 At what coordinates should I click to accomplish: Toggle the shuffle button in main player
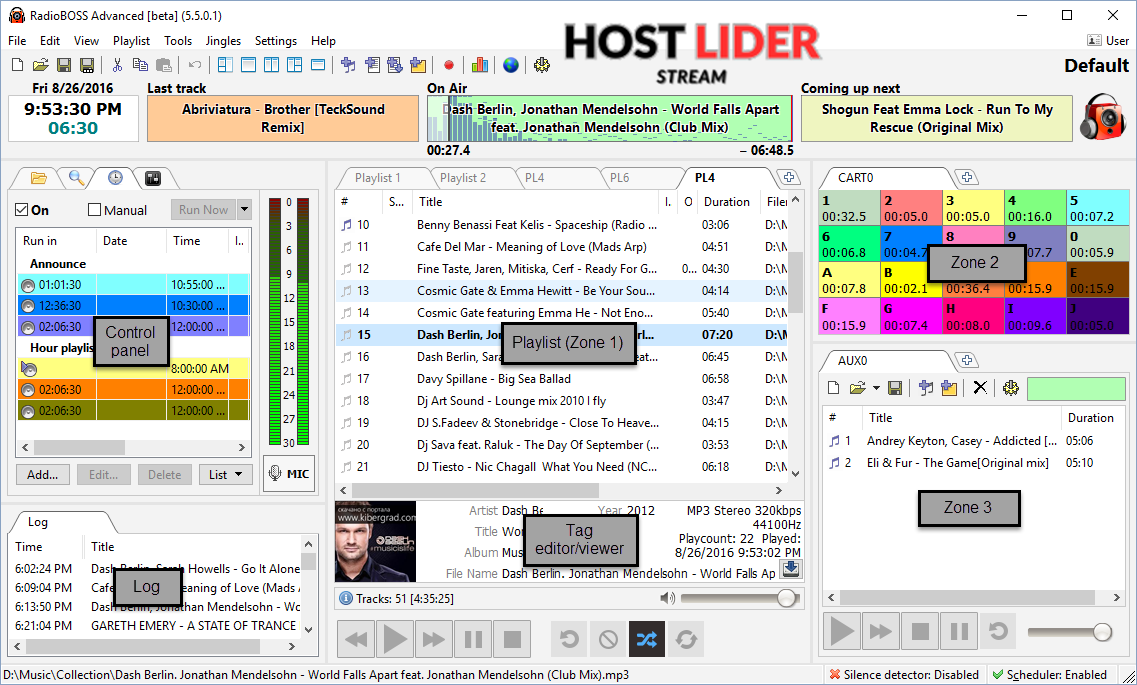click(x=646, y=639)
